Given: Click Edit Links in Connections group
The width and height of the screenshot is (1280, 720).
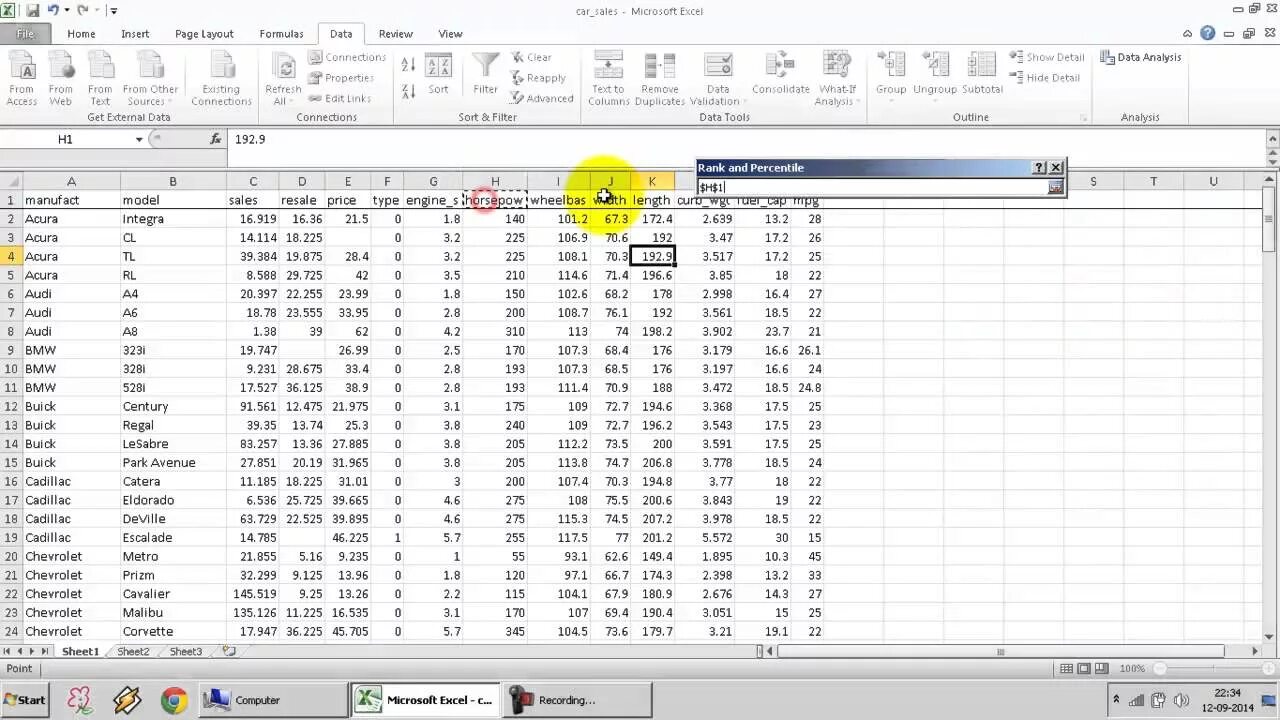Looking at the screenshot, I should click(x=339, y=98).
